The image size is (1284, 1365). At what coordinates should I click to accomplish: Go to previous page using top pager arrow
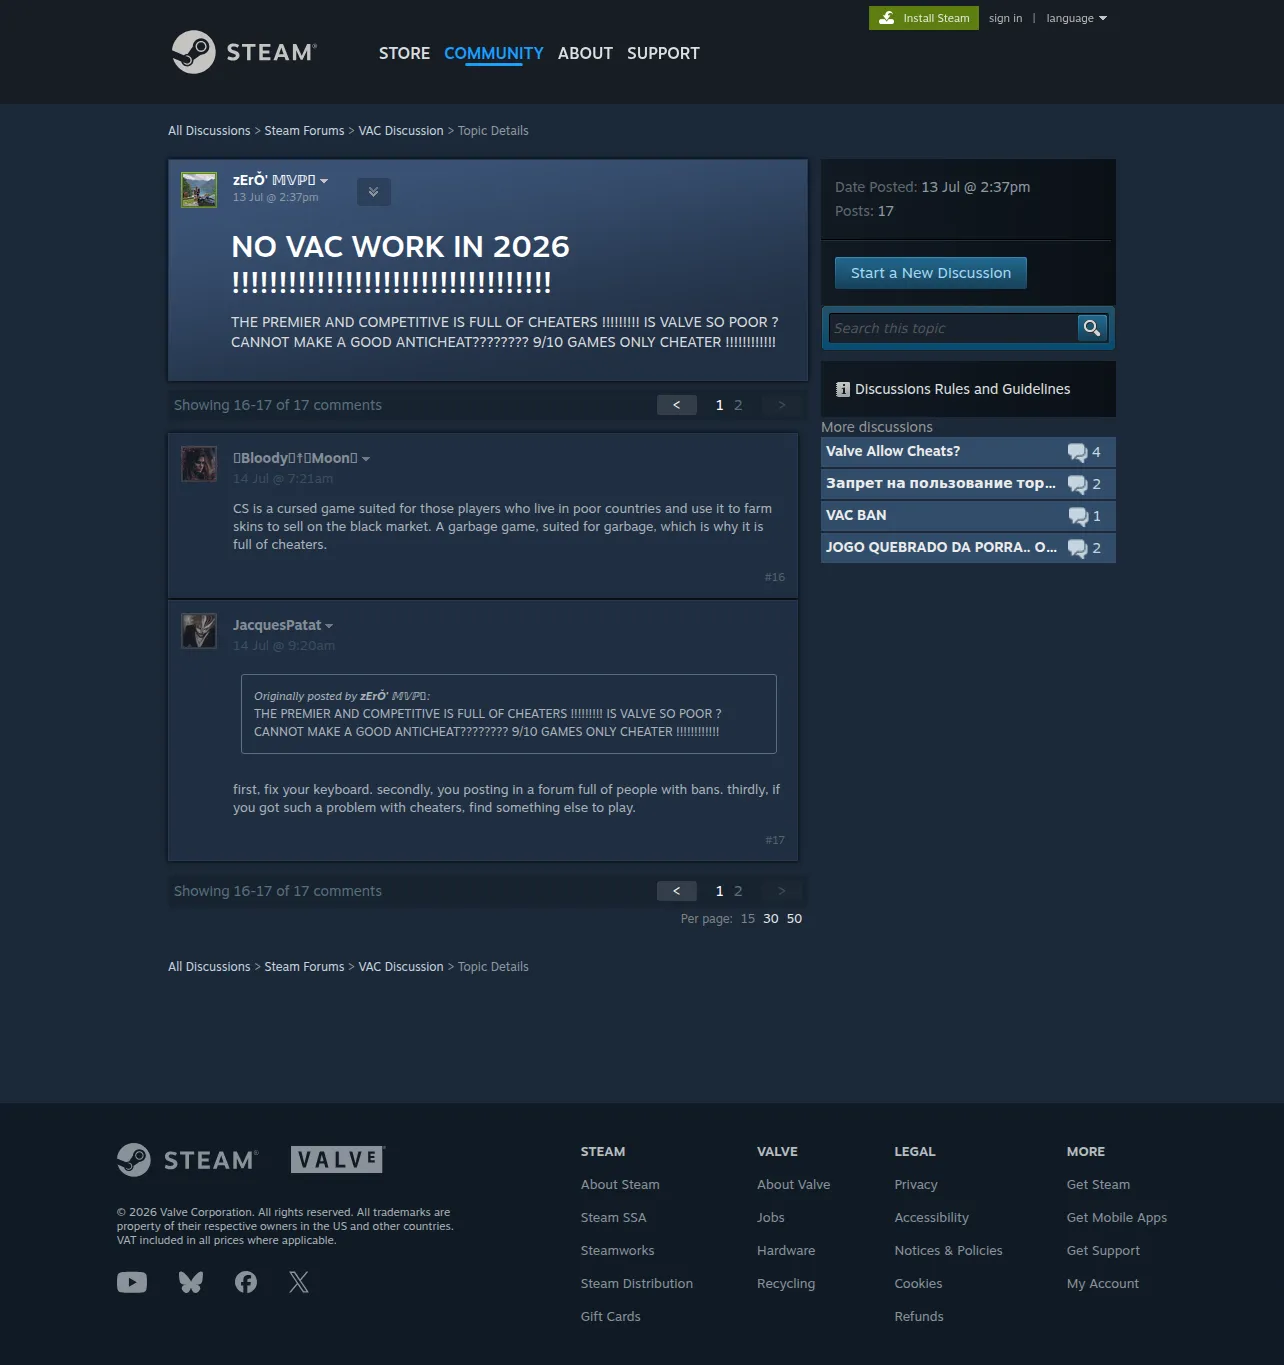pyautogui.click(x=677, y=405)
